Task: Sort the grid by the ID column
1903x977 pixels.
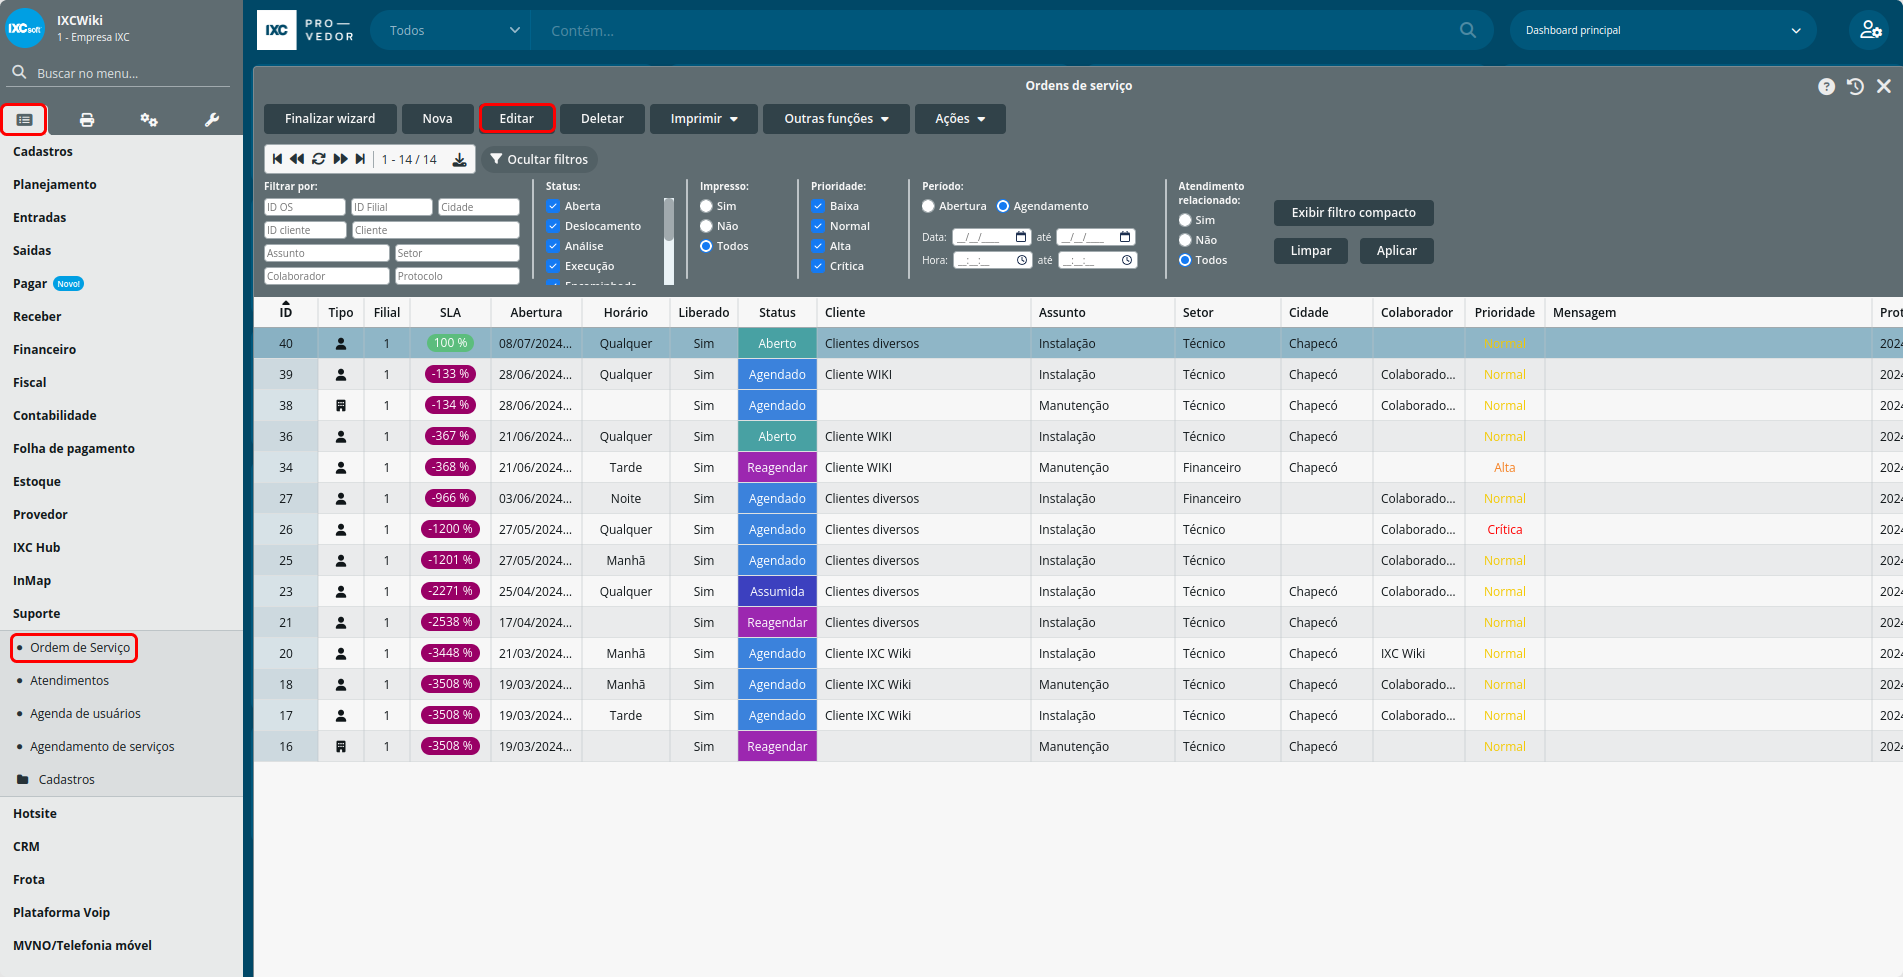Action: [x=286, y=312]
